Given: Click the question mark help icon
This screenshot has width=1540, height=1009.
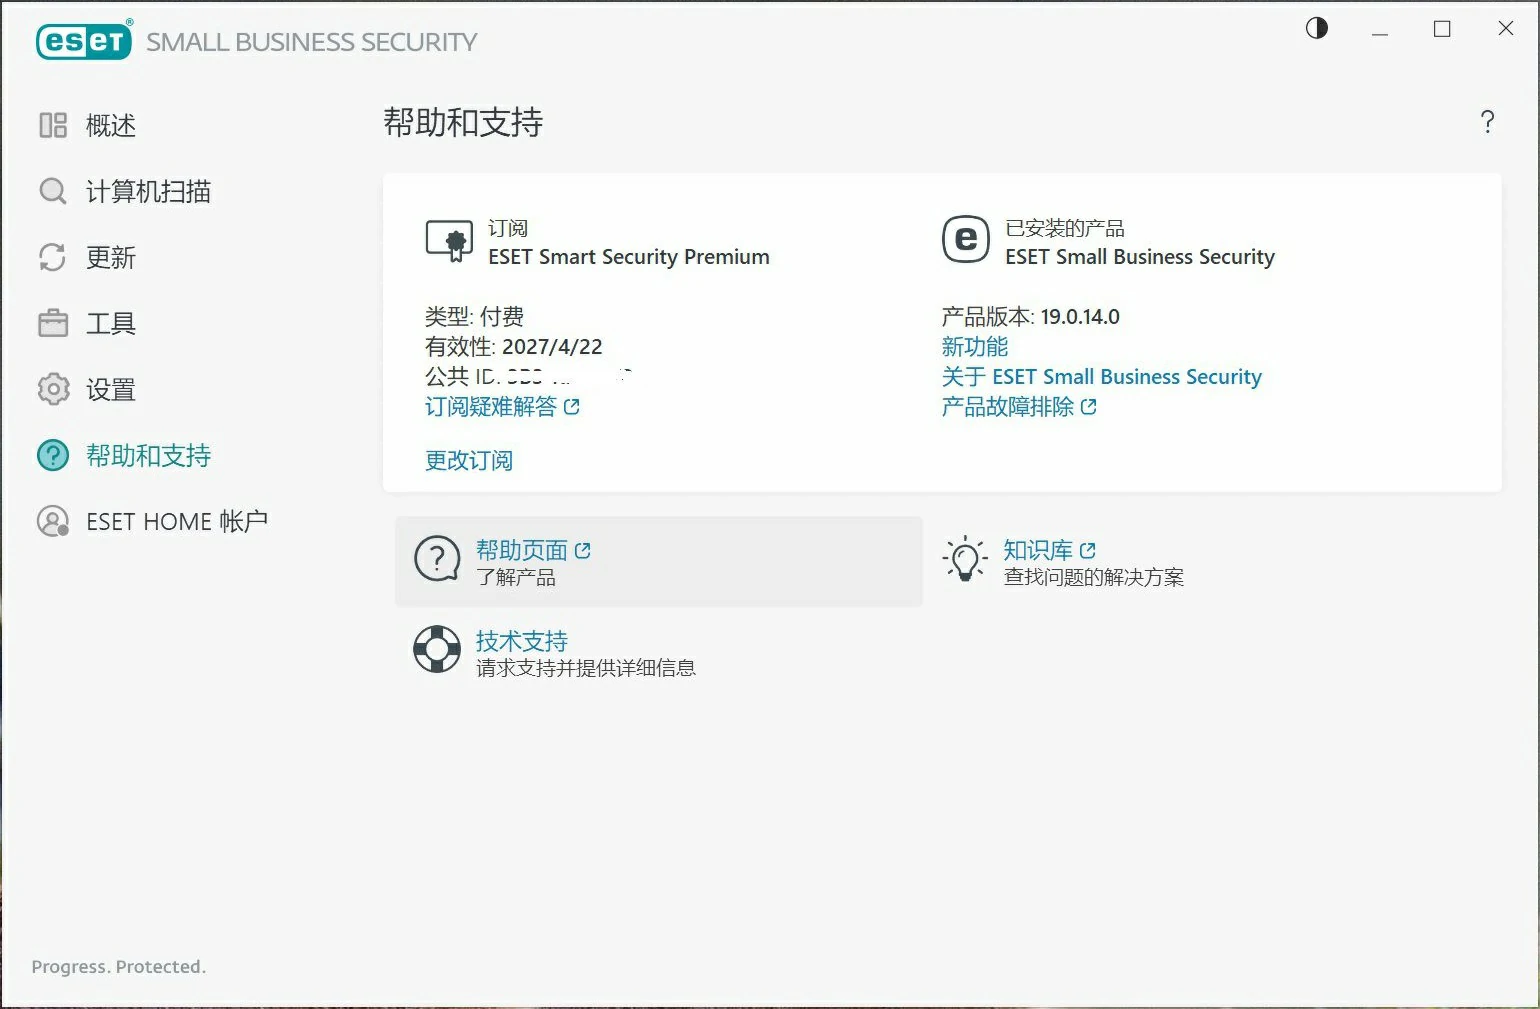Looking at the screenshot, I should [1487, 122].
